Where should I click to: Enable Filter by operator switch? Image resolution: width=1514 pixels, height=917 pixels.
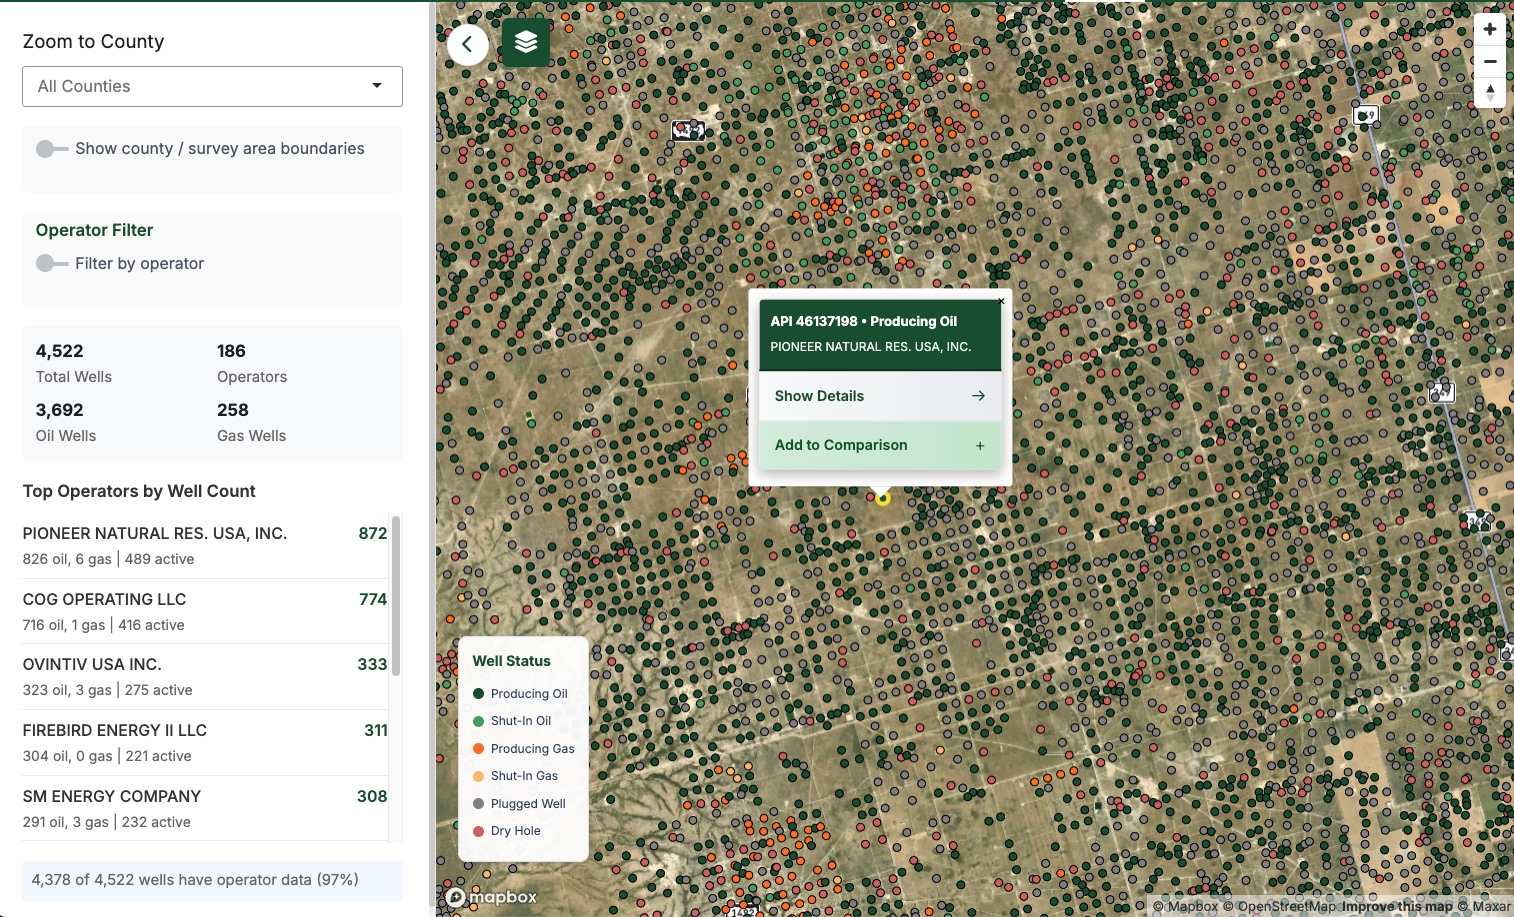pos(52,263)
